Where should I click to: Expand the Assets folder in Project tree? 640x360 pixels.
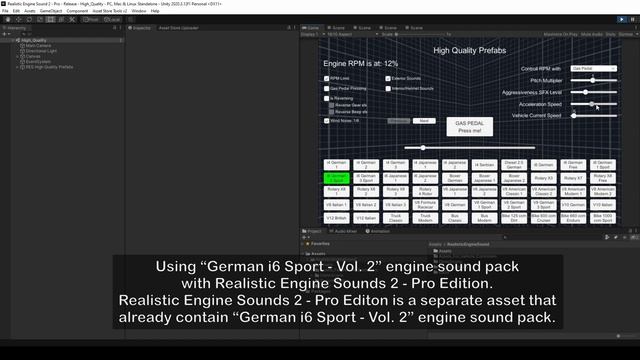tap(303, 254)
